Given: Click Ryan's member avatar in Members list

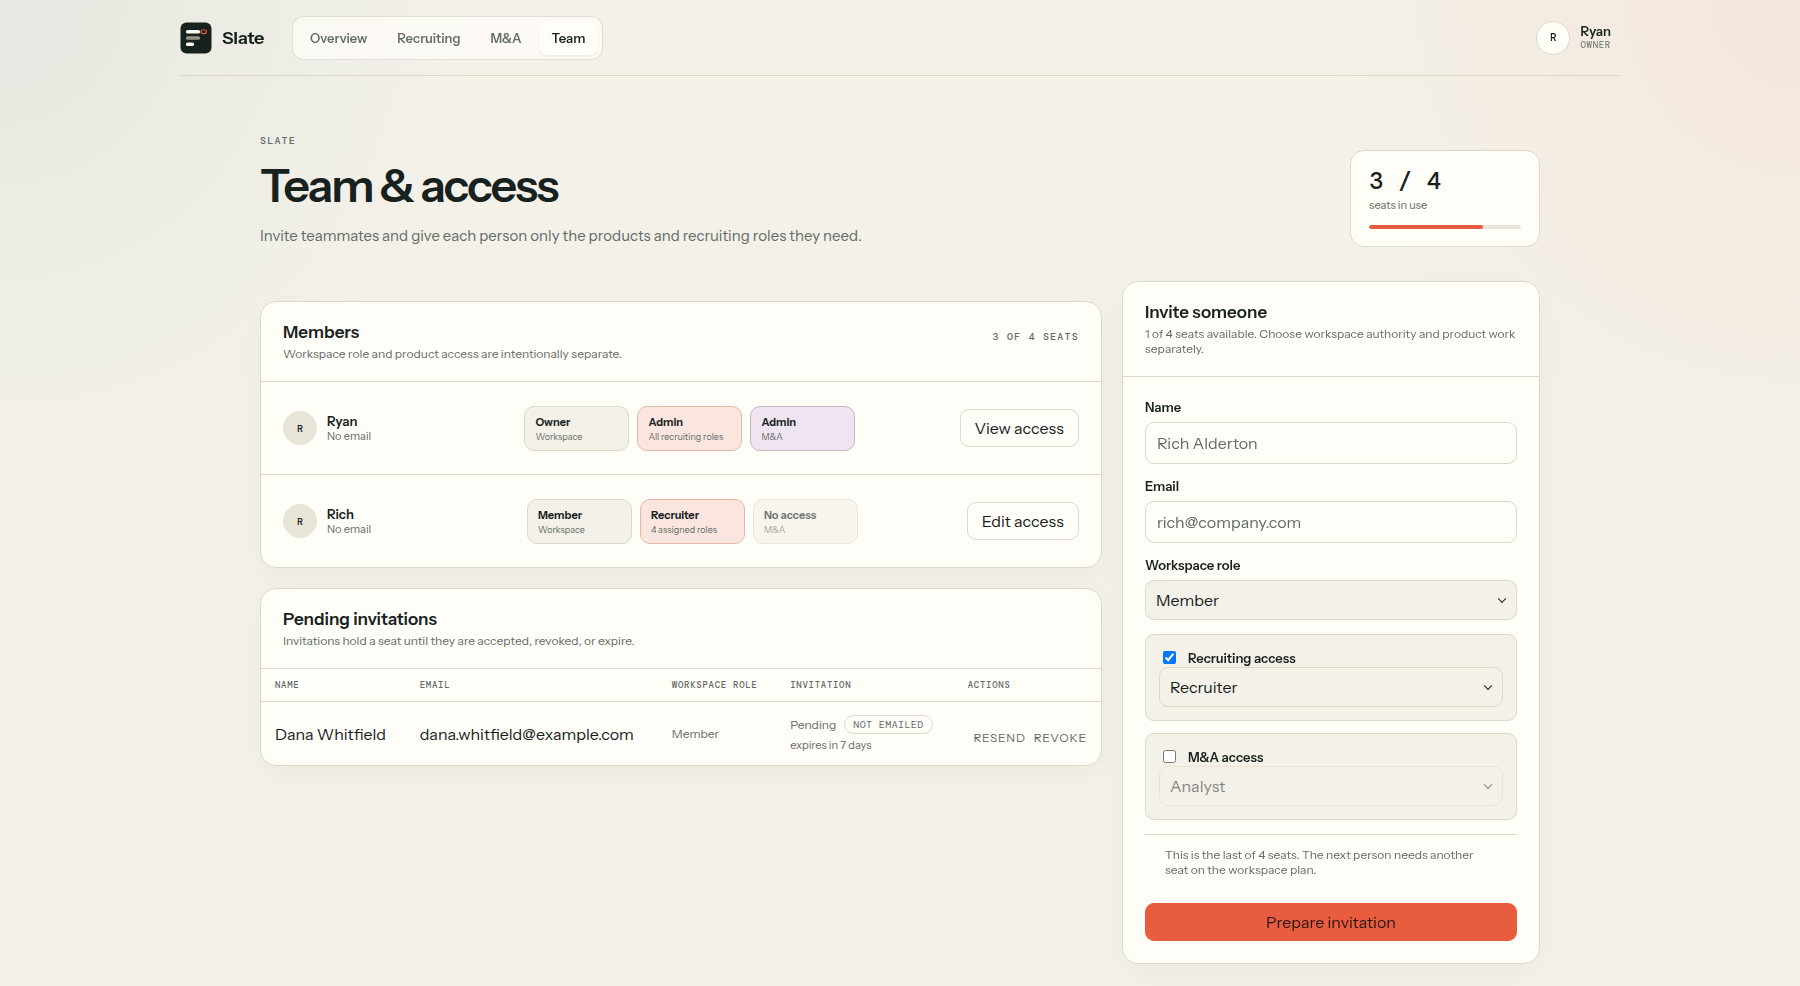Looking at the screenshot, I should [x=300, y=428].
